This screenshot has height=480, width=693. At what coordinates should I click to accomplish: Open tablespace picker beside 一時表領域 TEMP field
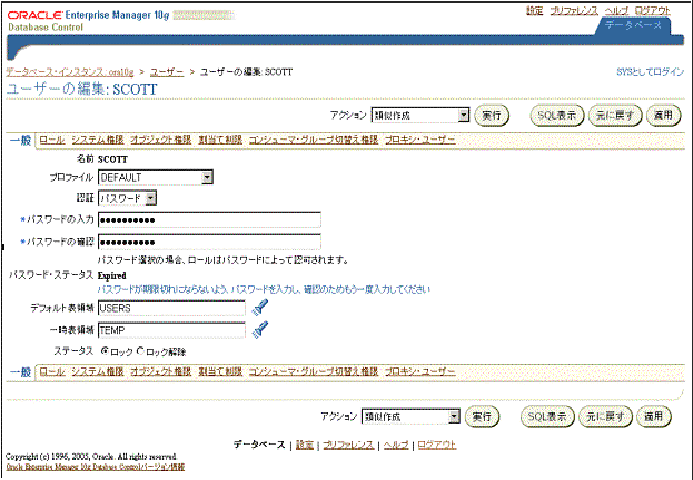tap(260, 329)
